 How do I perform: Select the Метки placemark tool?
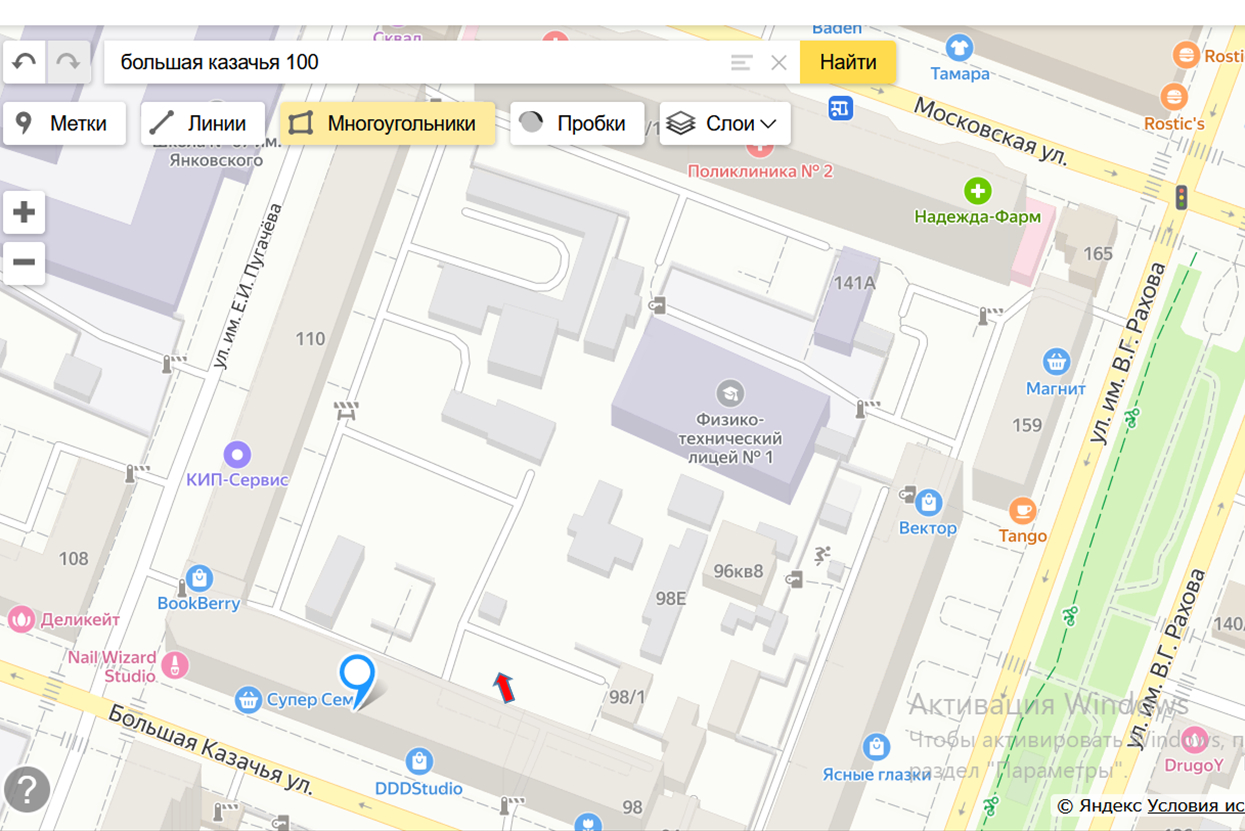tap(64, 124)
